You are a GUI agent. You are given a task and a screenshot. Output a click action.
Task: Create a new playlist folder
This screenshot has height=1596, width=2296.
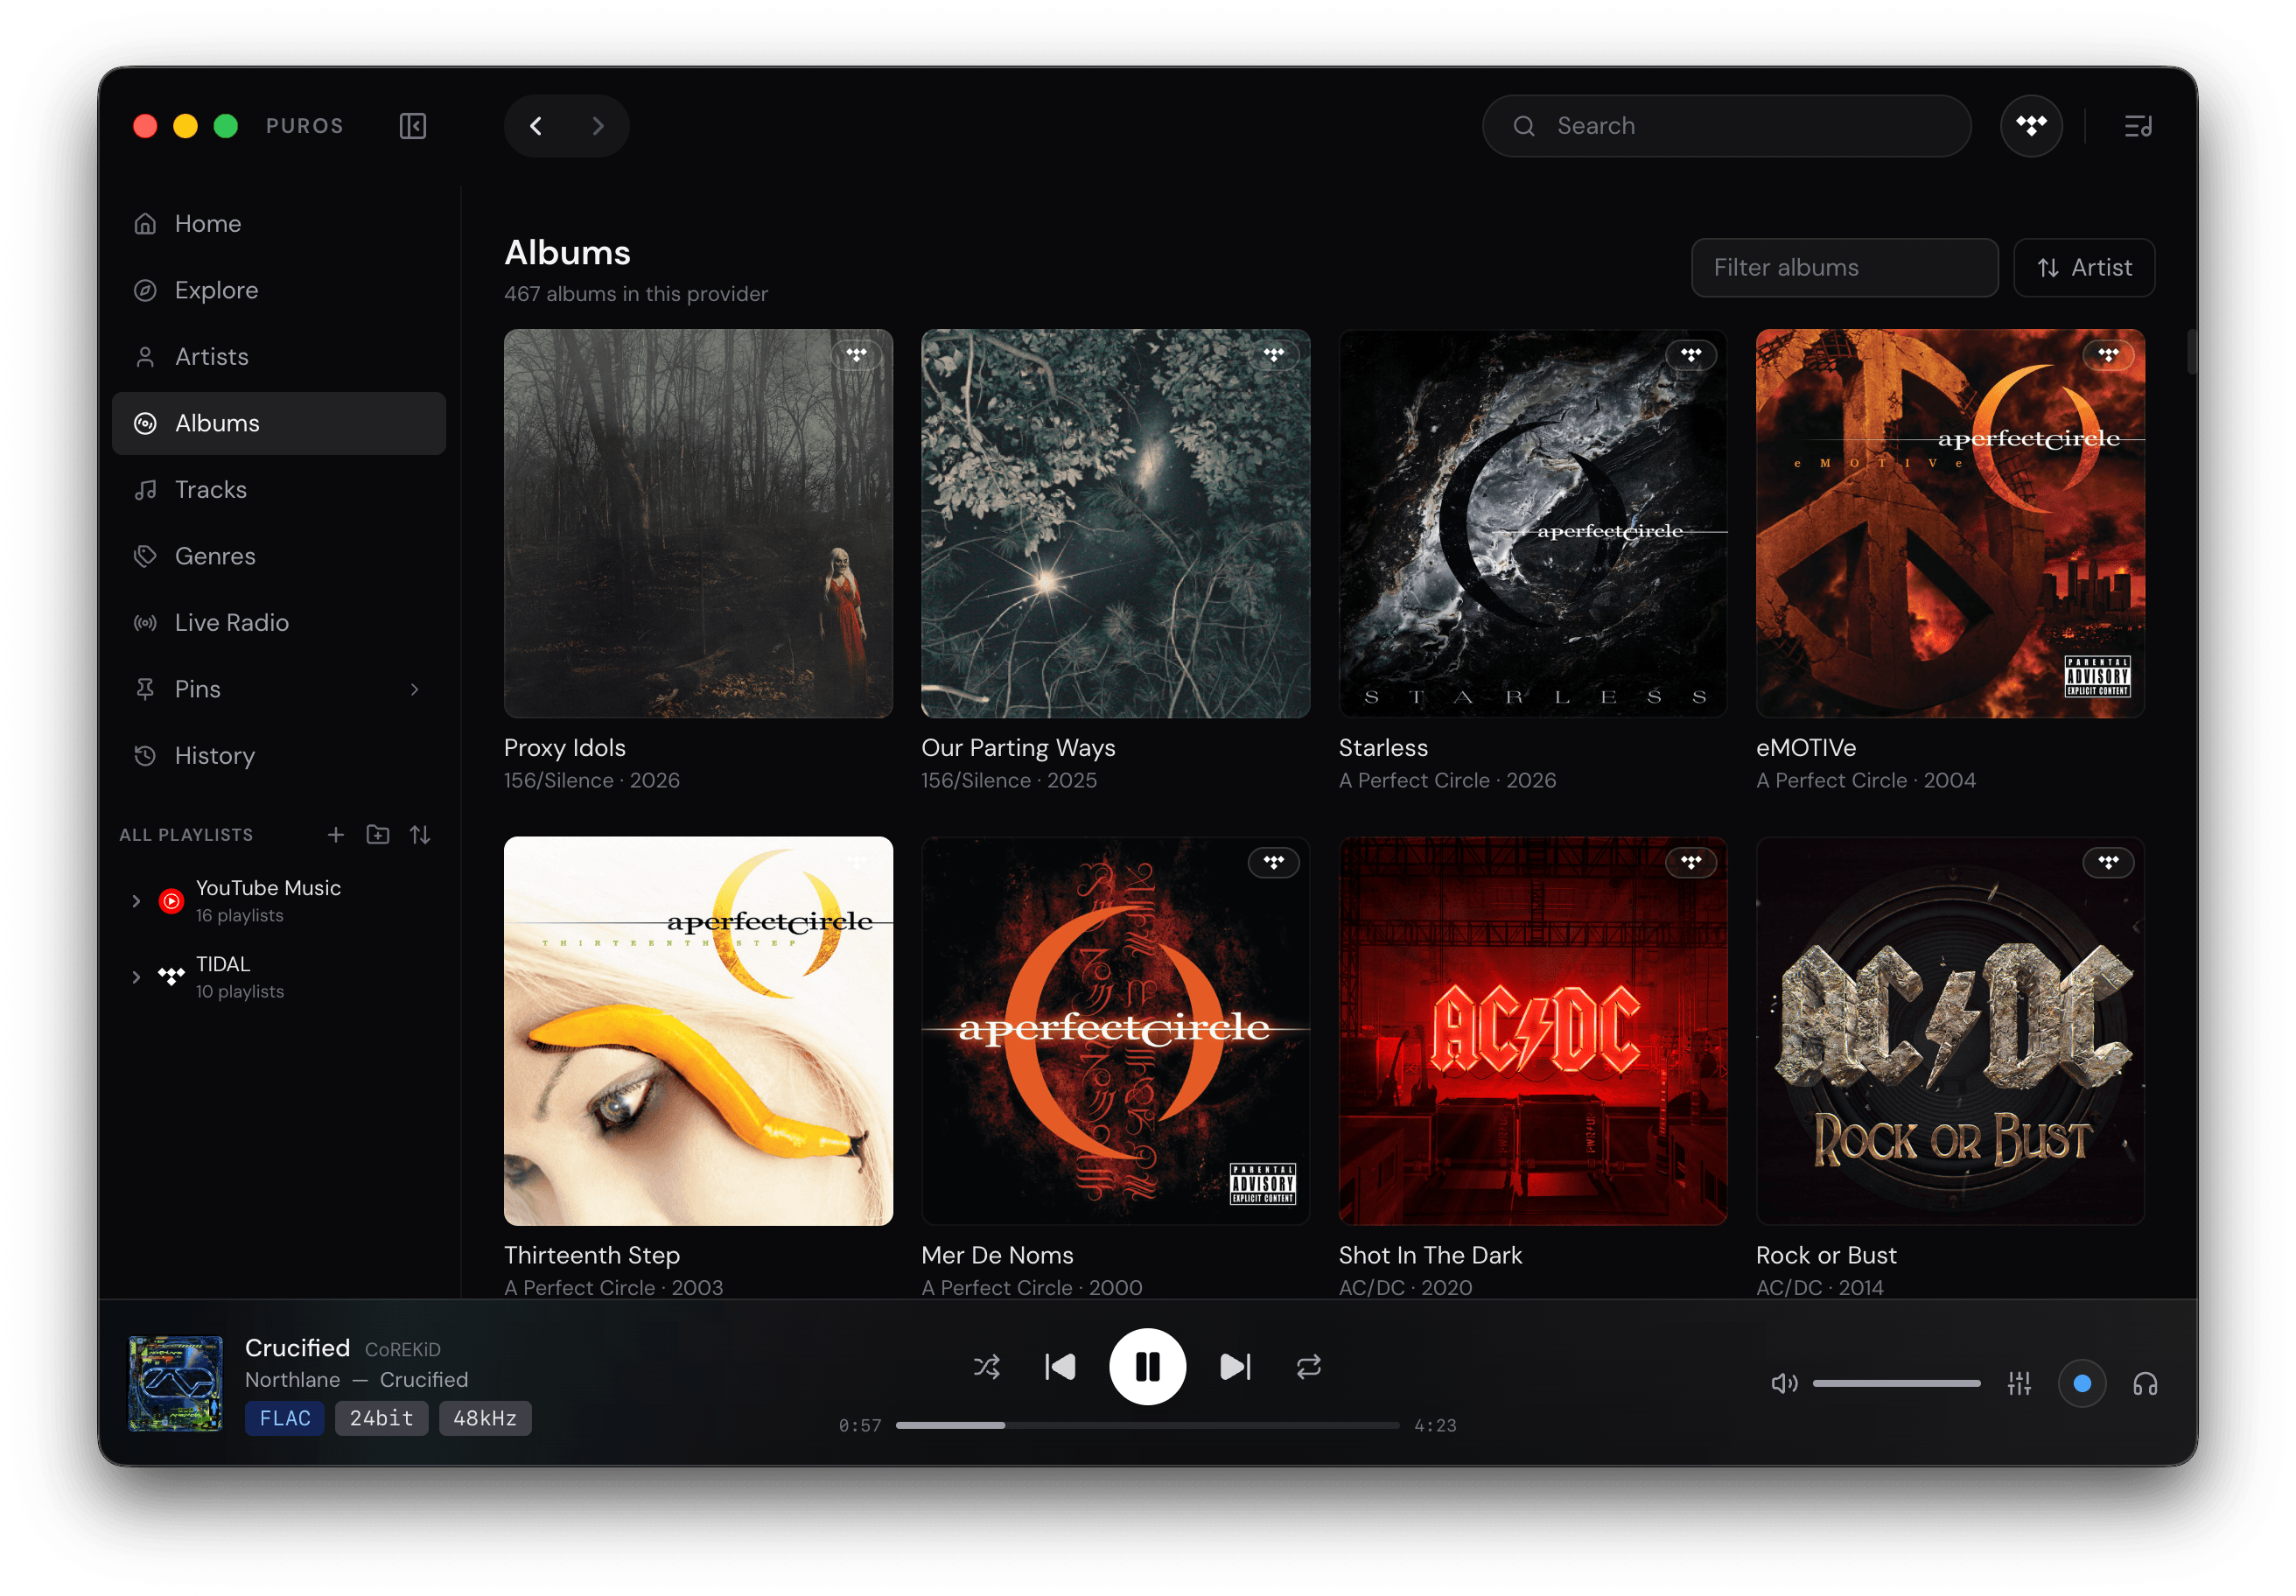click(x=378, y=834)
